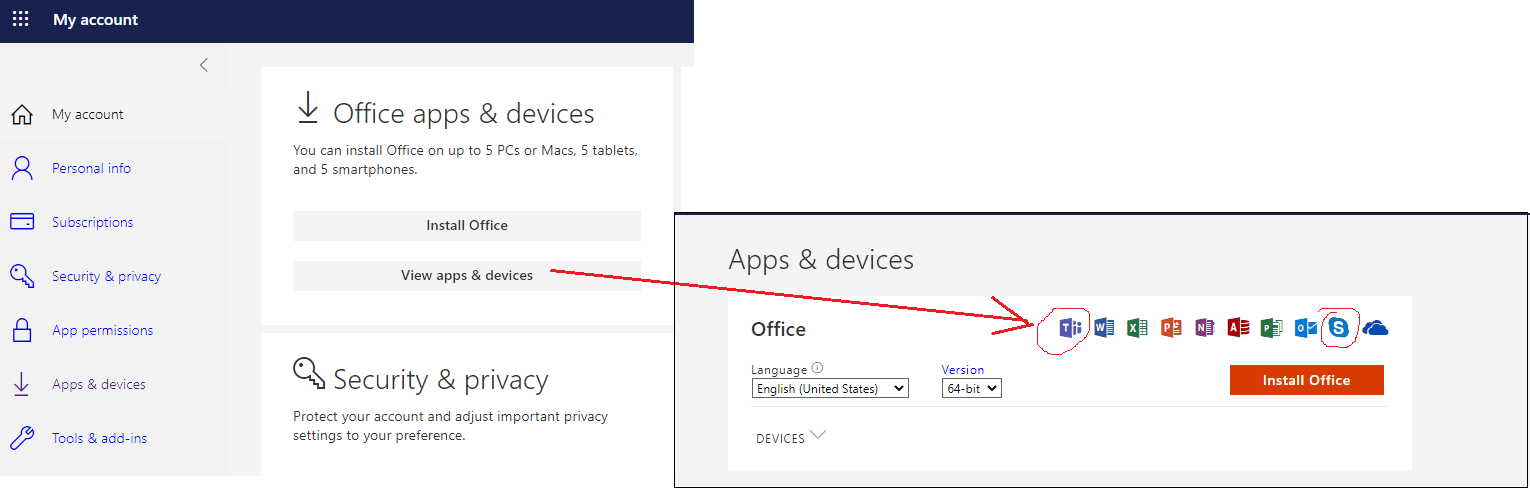Click the Language info icon
Image resolution: width=1530 pixels, height=495 pixels.
coord(818,368)
